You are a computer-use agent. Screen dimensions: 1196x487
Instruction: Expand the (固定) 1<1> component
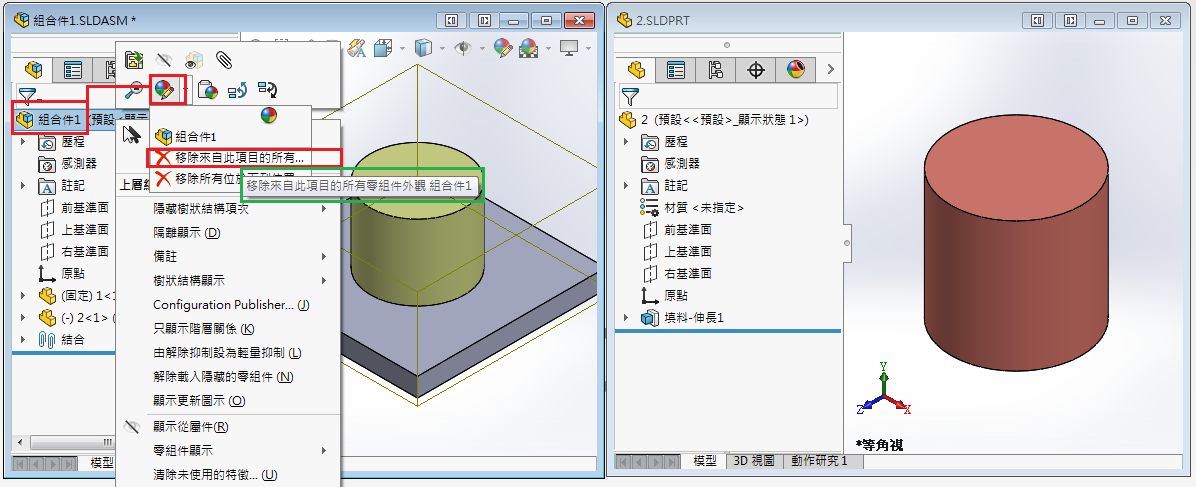[x=22, y=295]
